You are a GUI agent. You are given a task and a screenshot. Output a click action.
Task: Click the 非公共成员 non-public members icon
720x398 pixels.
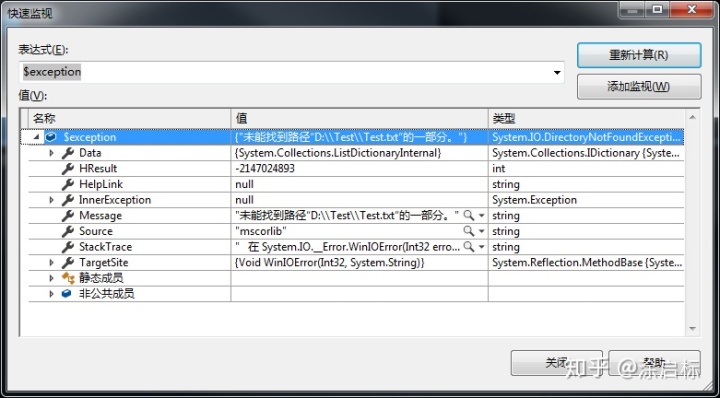click(x=67, y=293)
